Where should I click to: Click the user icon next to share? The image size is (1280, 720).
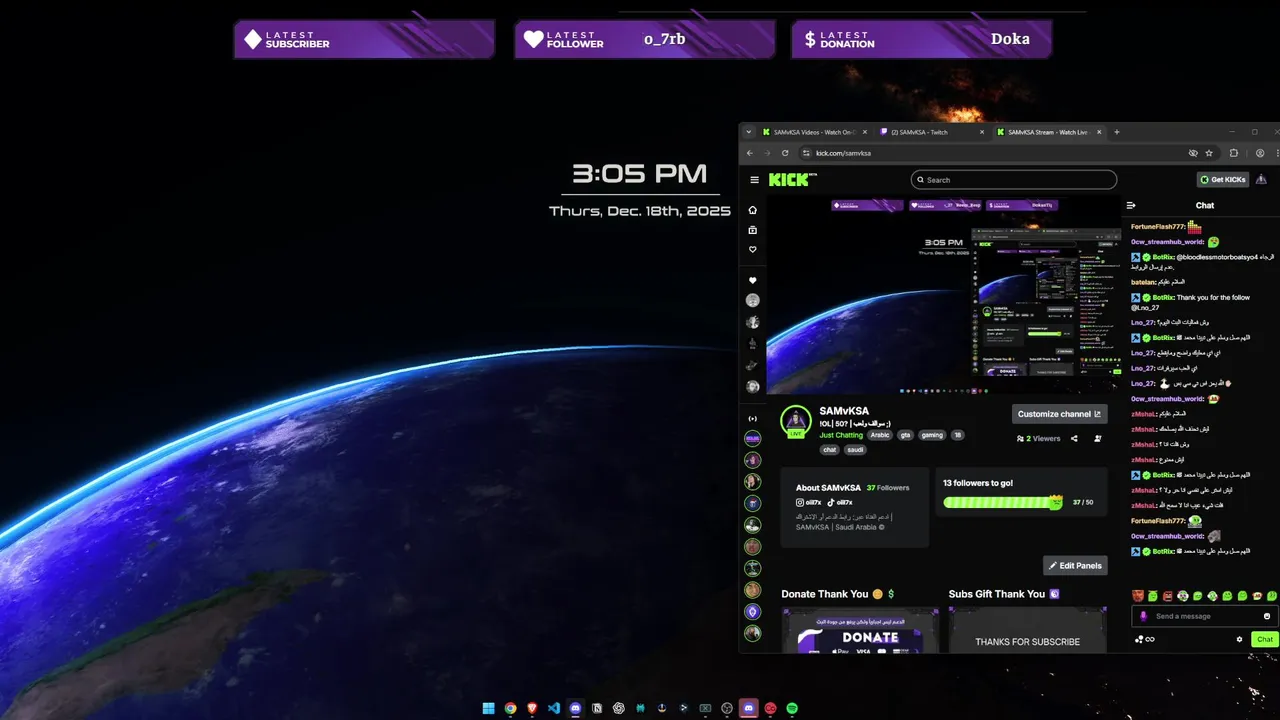click(1098, 438)
